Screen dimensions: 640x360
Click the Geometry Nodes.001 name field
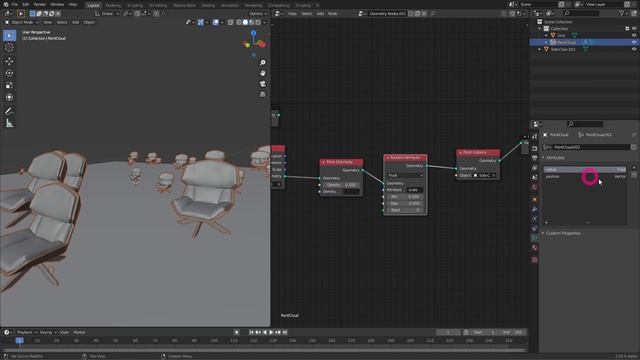pos(387,13)
